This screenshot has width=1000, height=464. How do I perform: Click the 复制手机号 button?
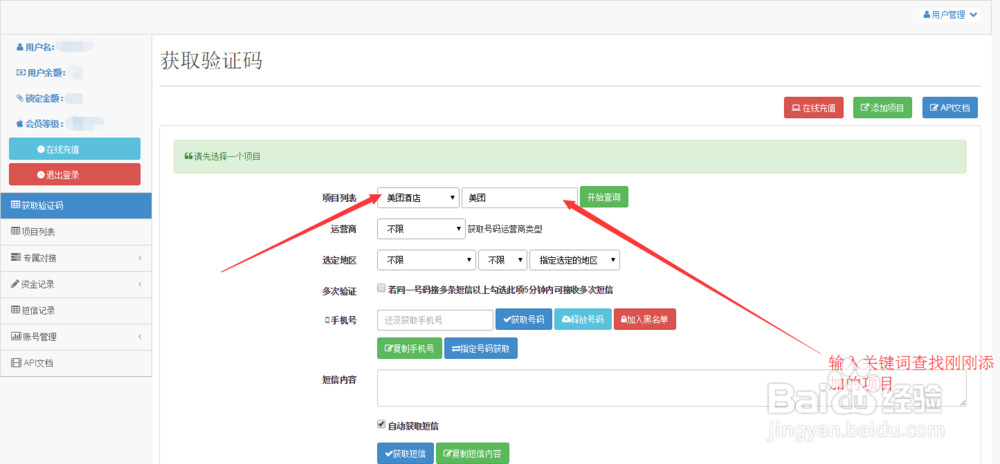(409, 349)
